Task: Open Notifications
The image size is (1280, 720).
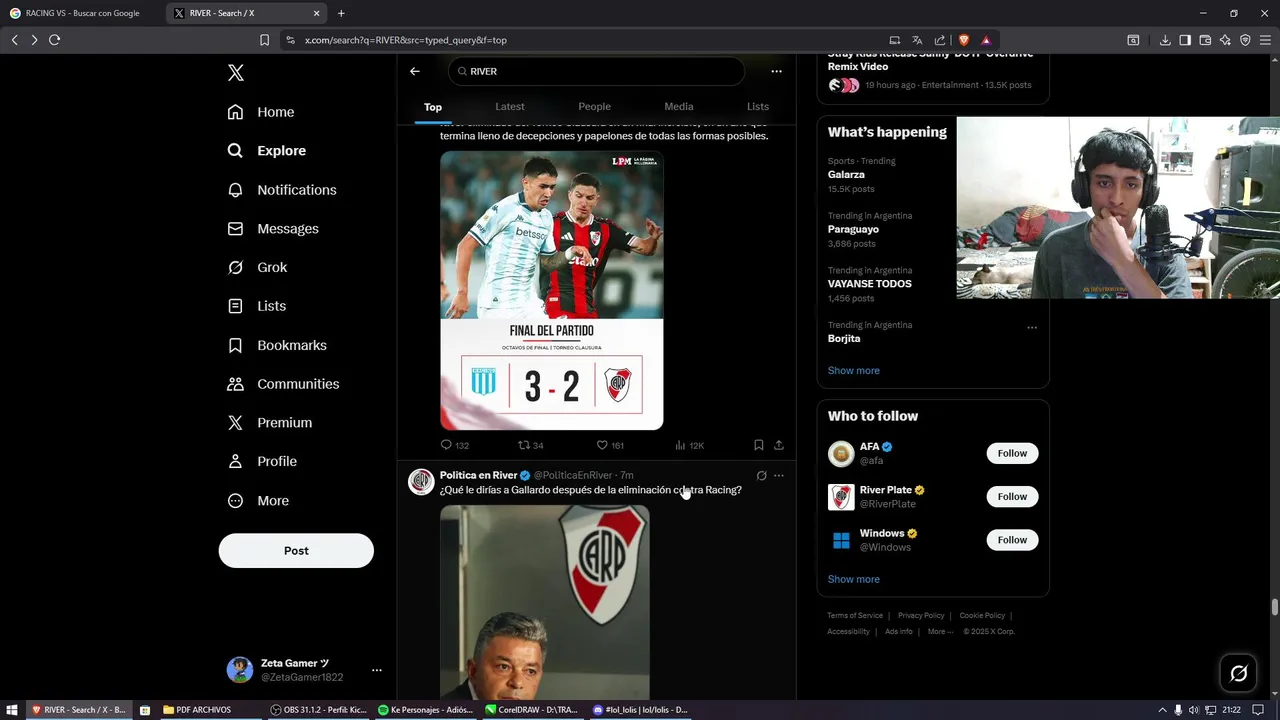Action: [282, 190]
